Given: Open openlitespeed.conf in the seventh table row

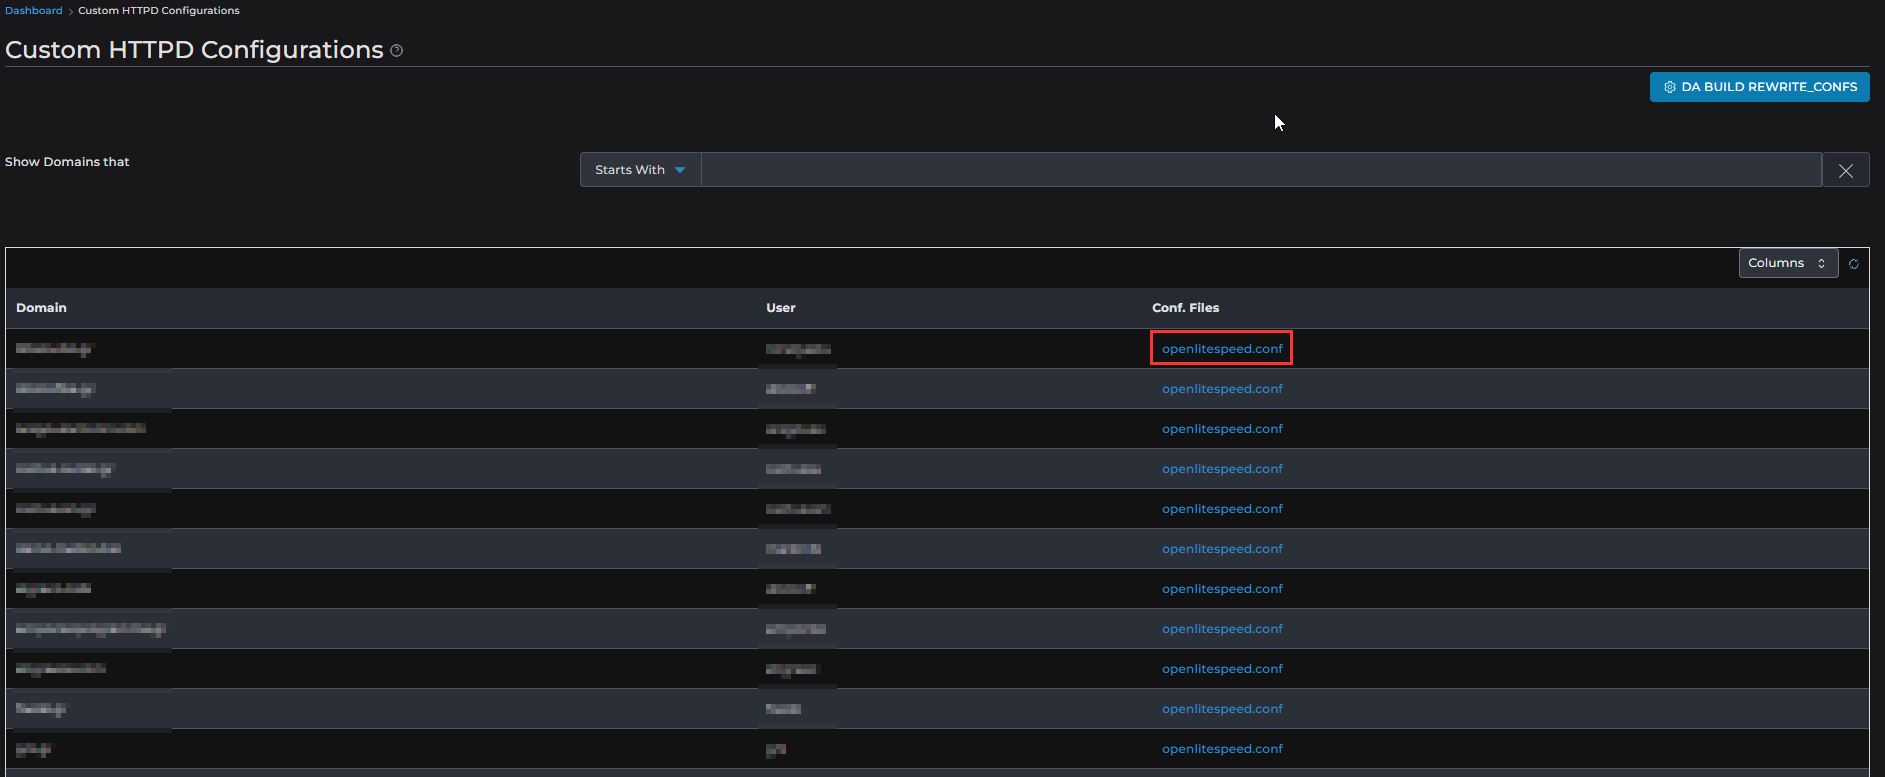Looking at the screenshot, I should coord(1221,589).
